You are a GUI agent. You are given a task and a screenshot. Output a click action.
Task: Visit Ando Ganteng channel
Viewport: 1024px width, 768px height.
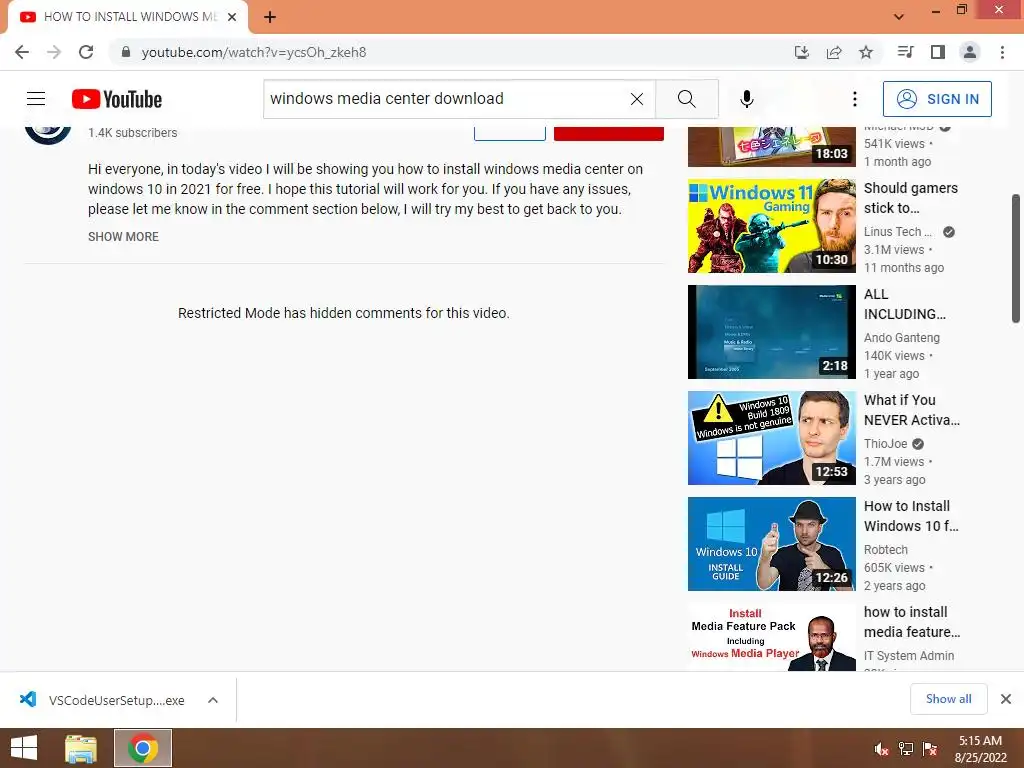pos(902,338)
